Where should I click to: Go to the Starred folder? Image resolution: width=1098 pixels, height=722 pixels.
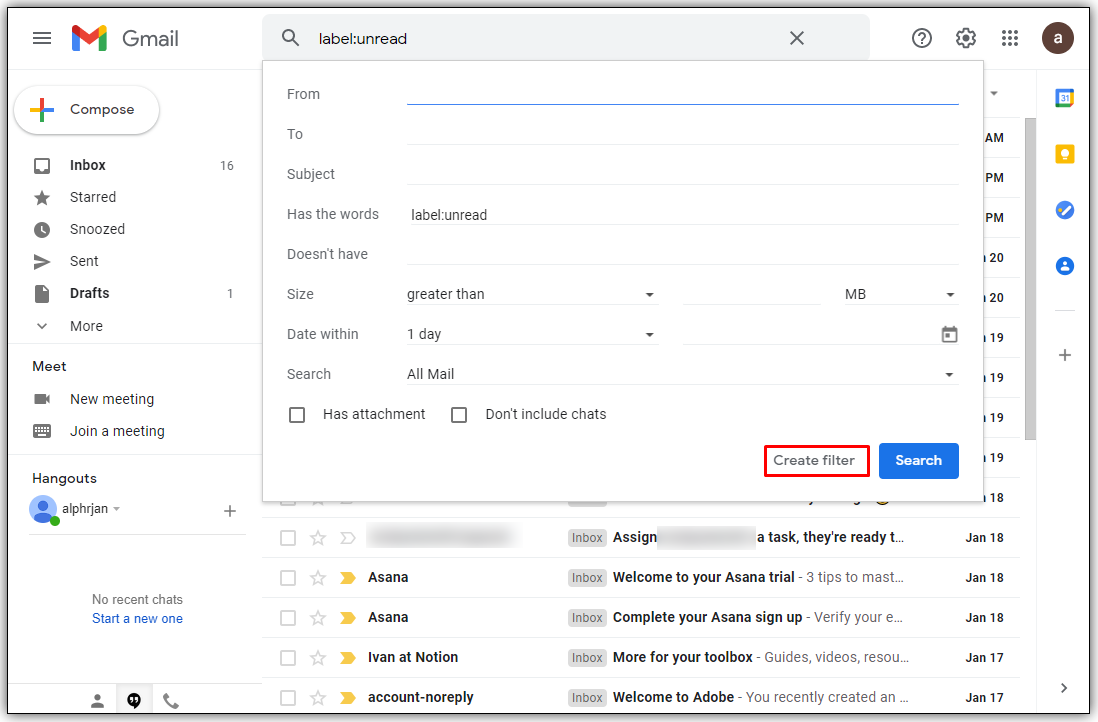click(93, 197)
